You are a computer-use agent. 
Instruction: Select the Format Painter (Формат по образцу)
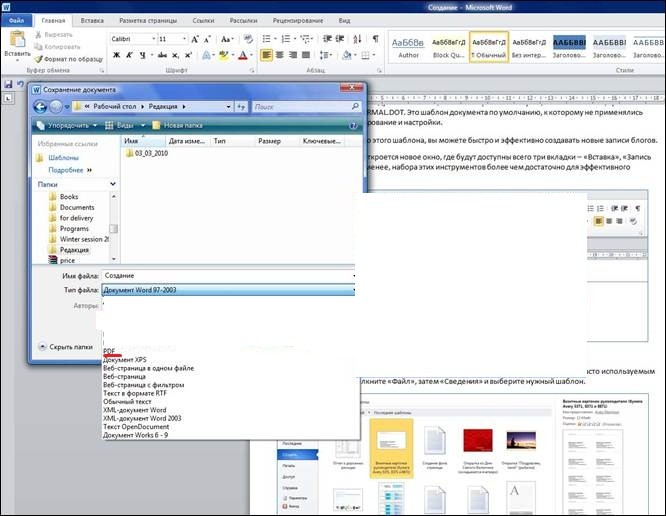68,59
